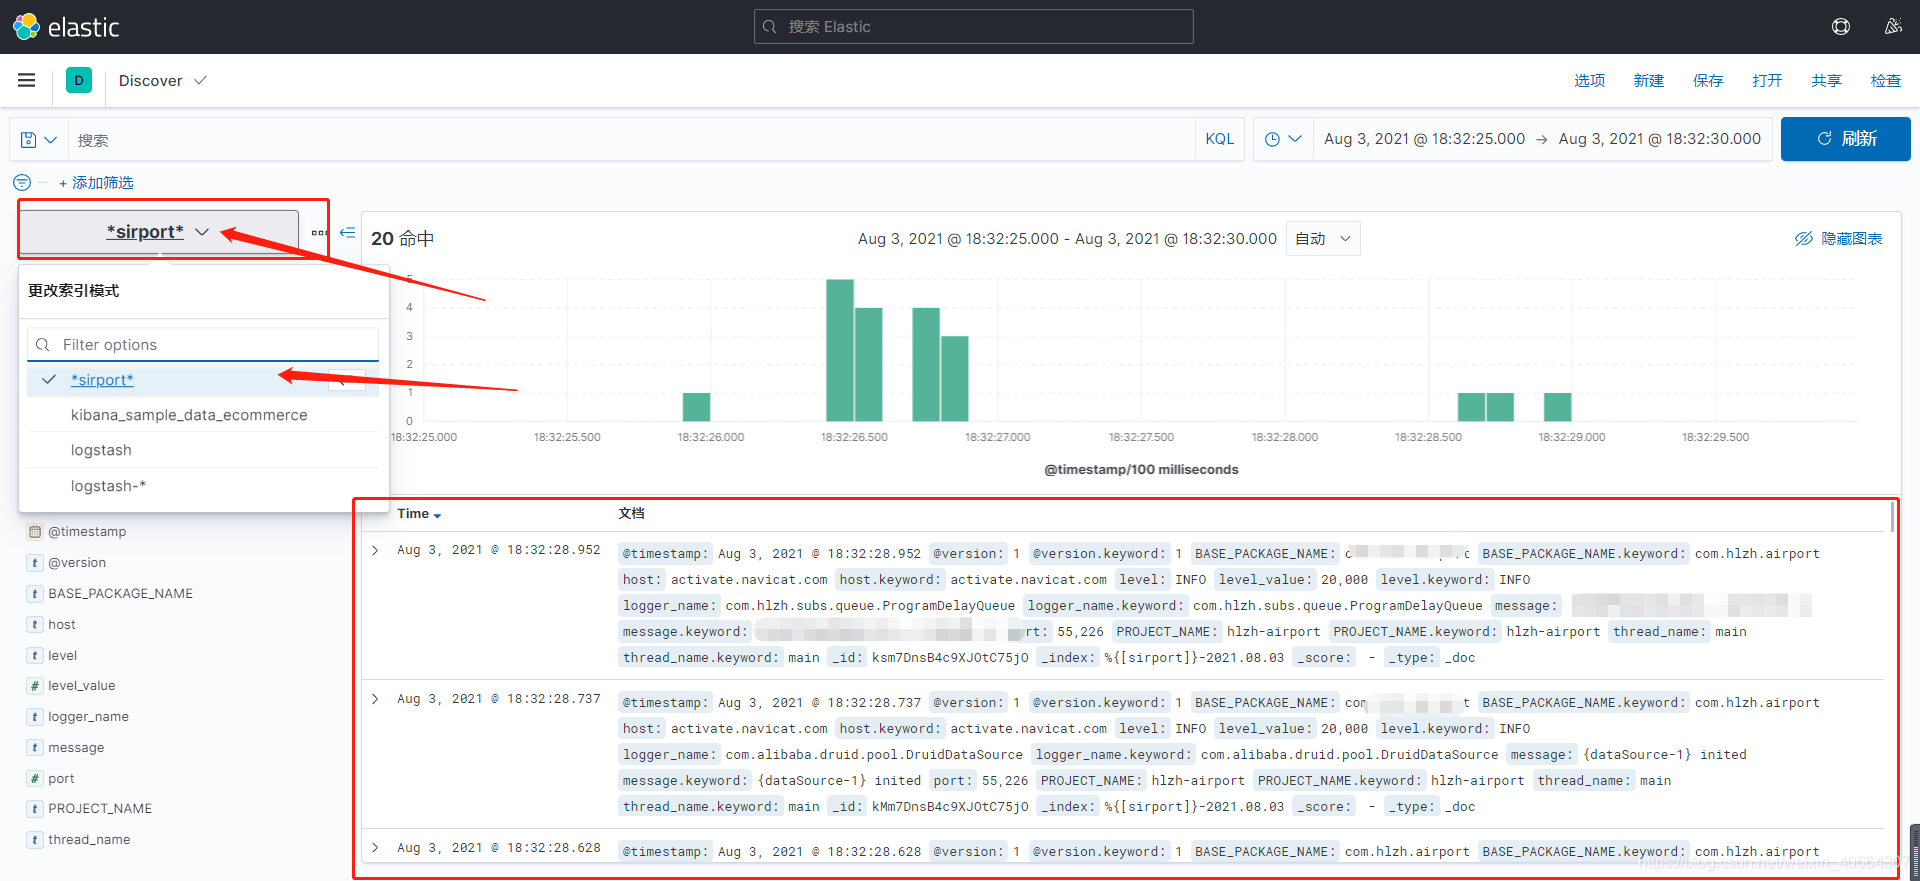Select the message field name
The image size is (1920, 881).
[x=76, y=748]
